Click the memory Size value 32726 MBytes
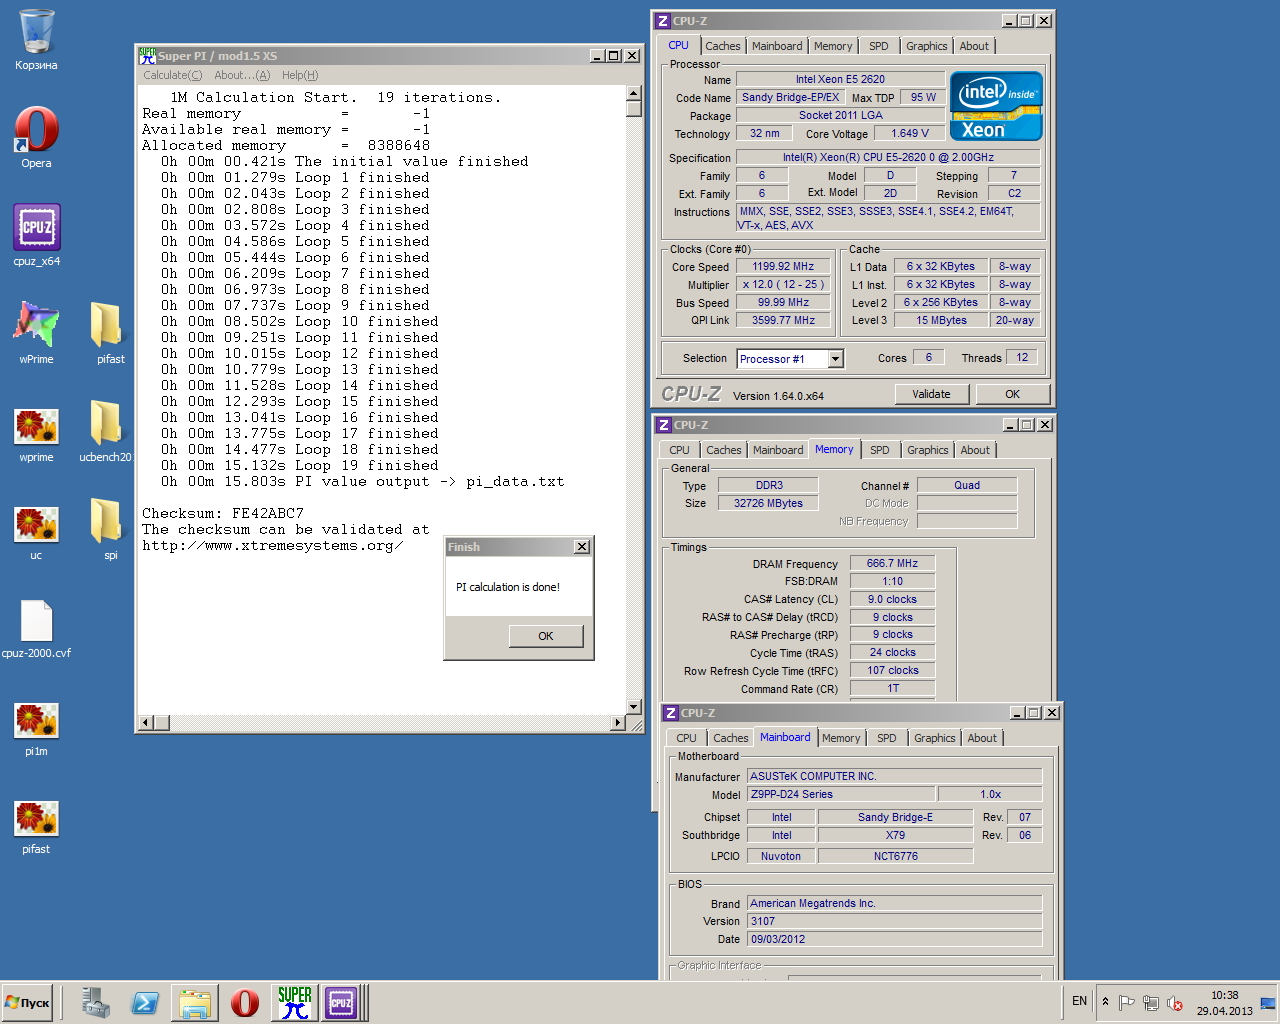The height and width of the screenshot is (1024, 1280). pos(768,503)
